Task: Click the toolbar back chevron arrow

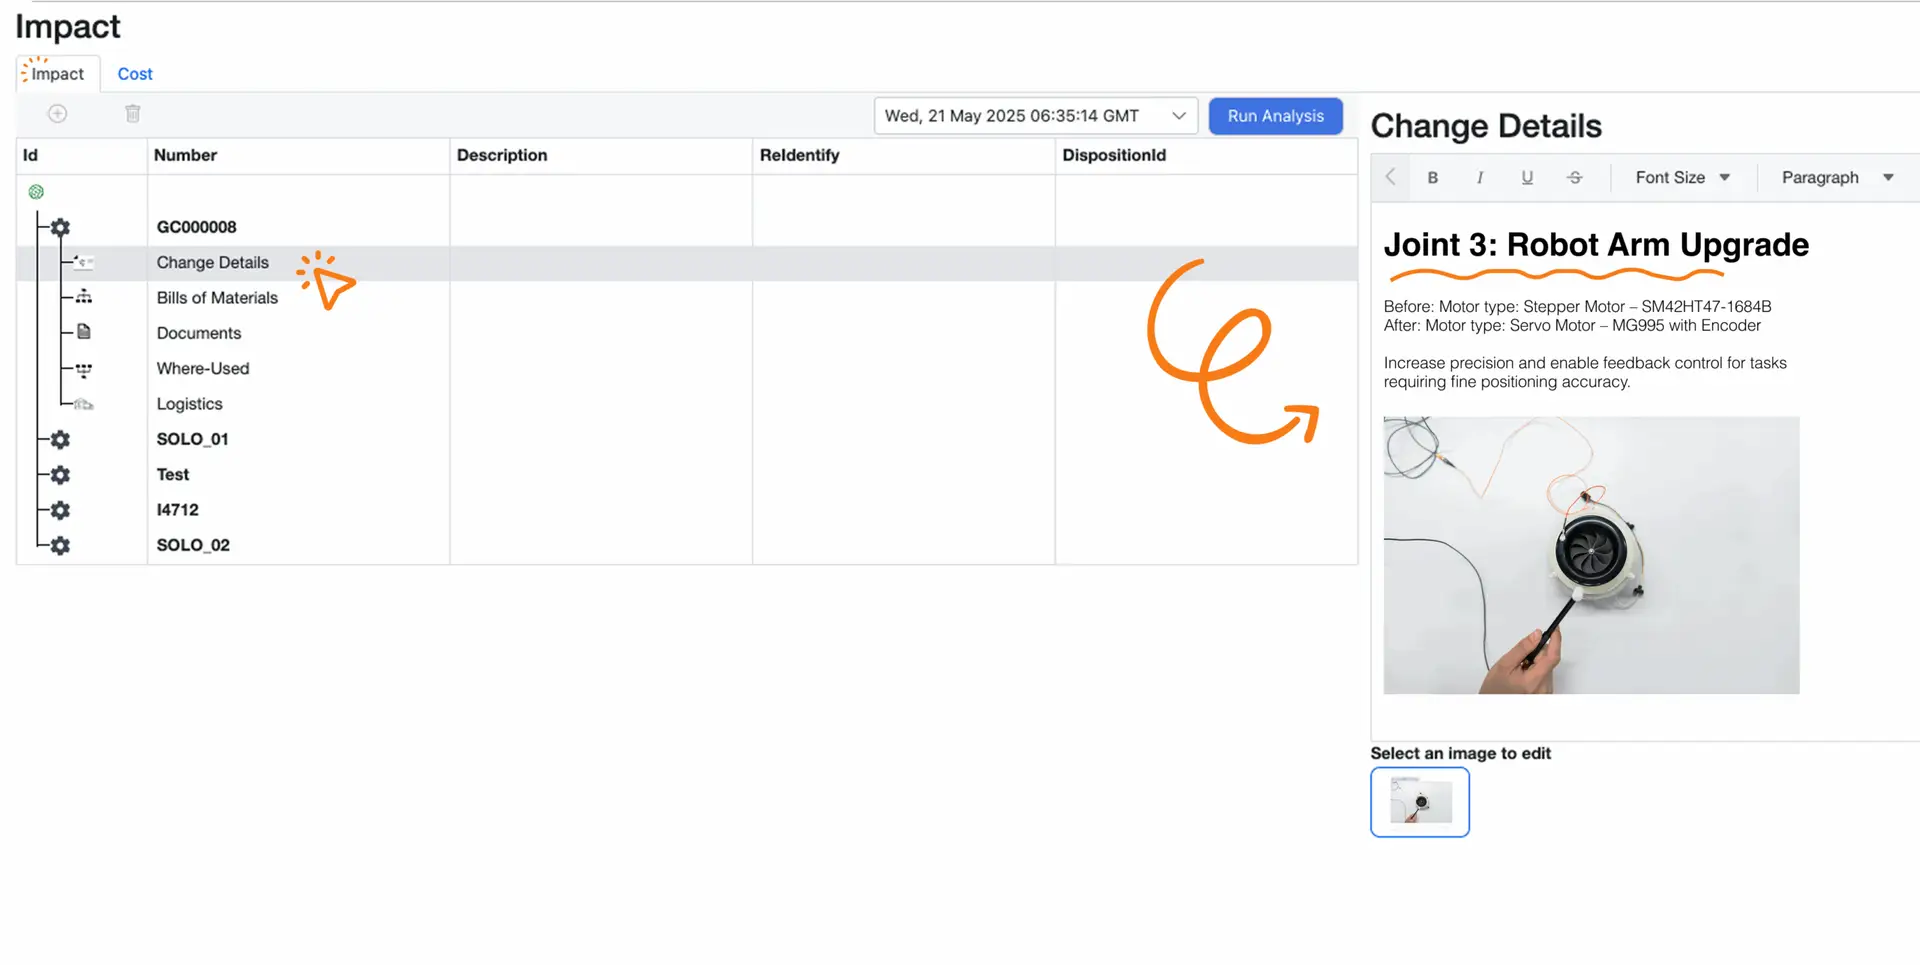Action: (x=1390, y=177)
